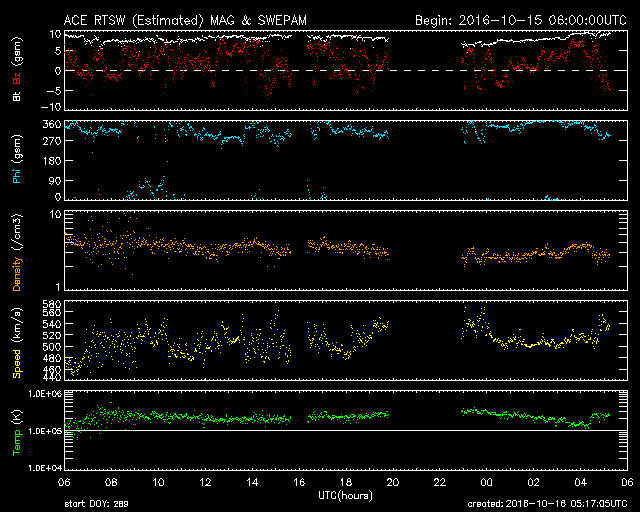This screenshot has height=512, width=640.
Task: Select the 1.0E+04 tick on the Temp axis
Action: click(45, 468)
